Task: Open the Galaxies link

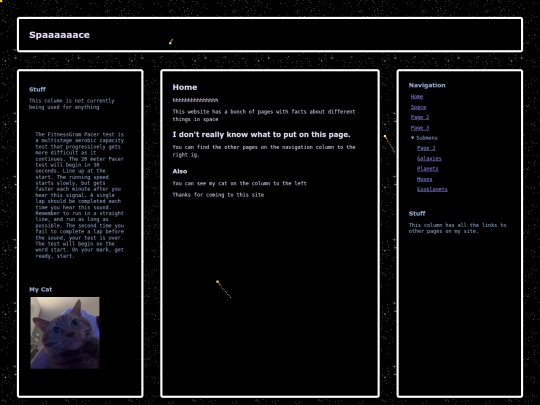Action: [x=429, y=158]
